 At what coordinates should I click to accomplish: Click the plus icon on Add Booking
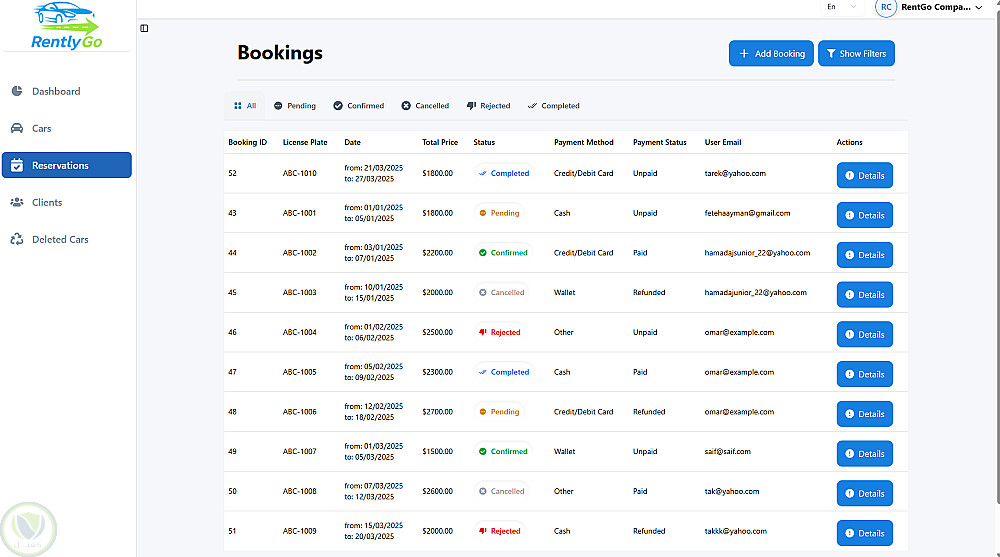pos(743,54)
